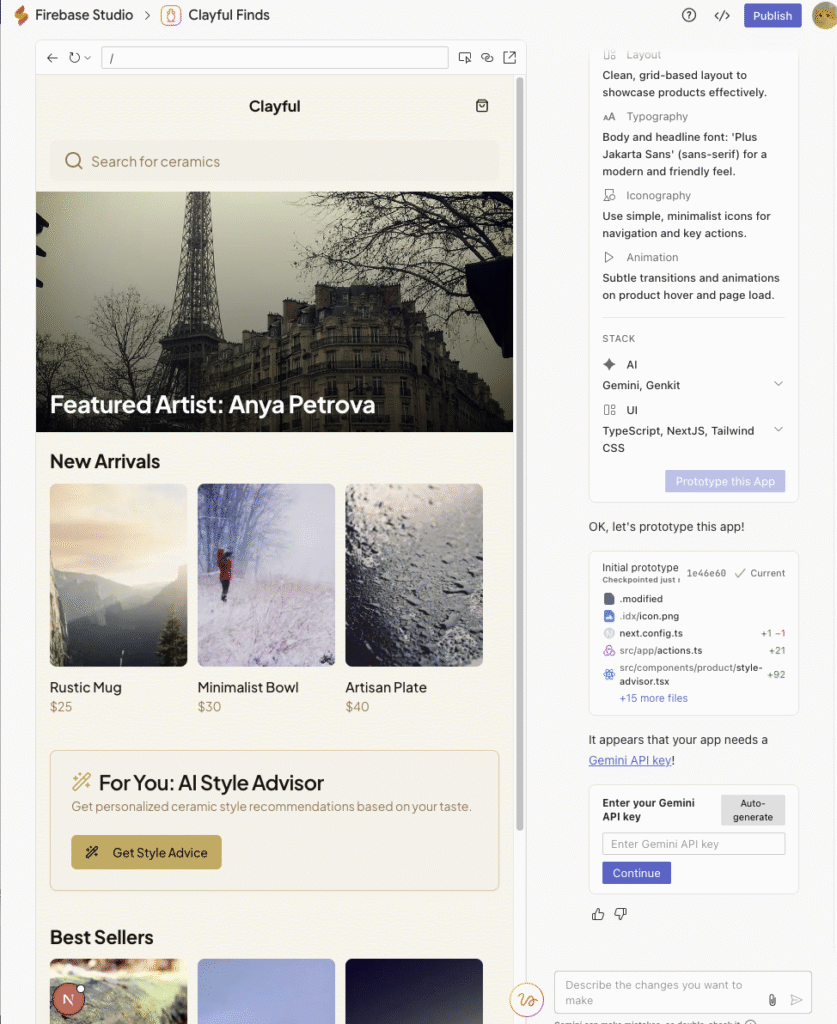Copy preview link icon

point(487,57)
